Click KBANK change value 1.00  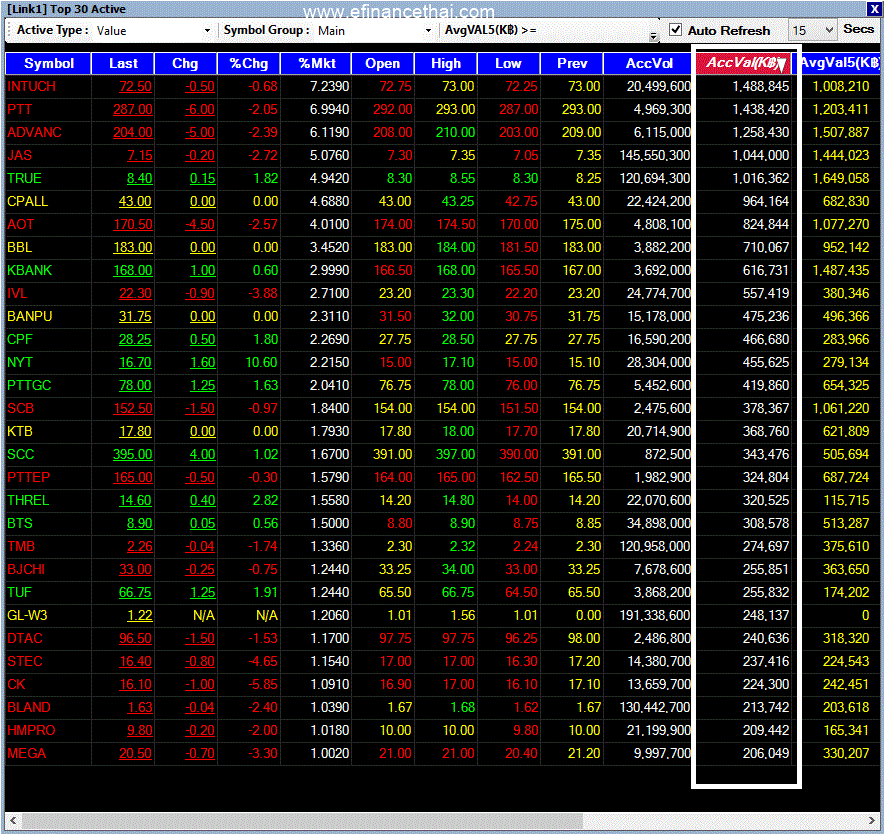click(x=203, y=270)
